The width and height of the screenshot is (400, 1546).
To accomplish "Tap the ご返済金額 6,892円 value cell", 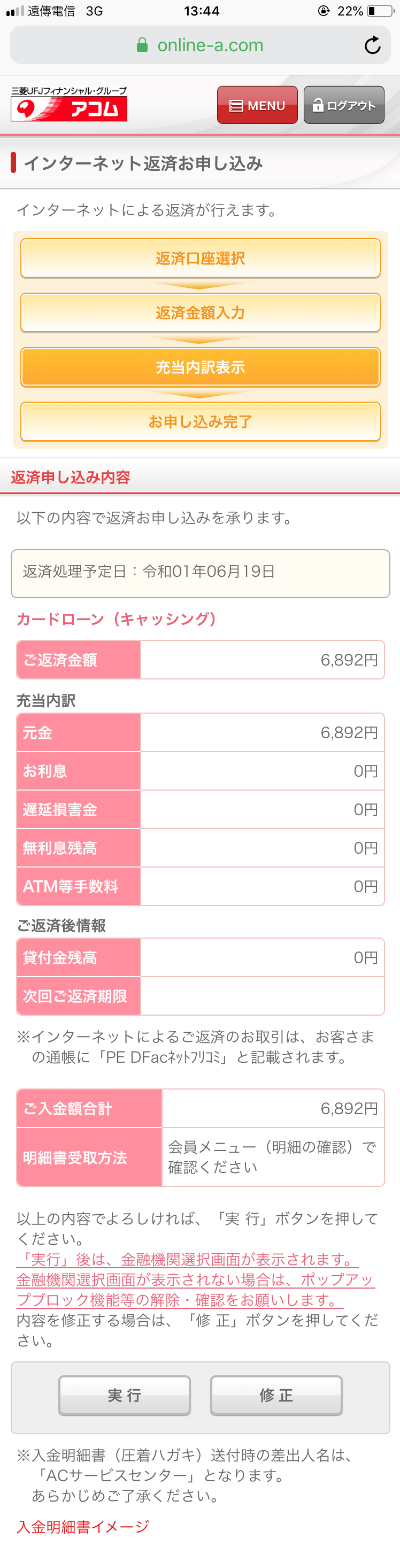I will [262, 660].
